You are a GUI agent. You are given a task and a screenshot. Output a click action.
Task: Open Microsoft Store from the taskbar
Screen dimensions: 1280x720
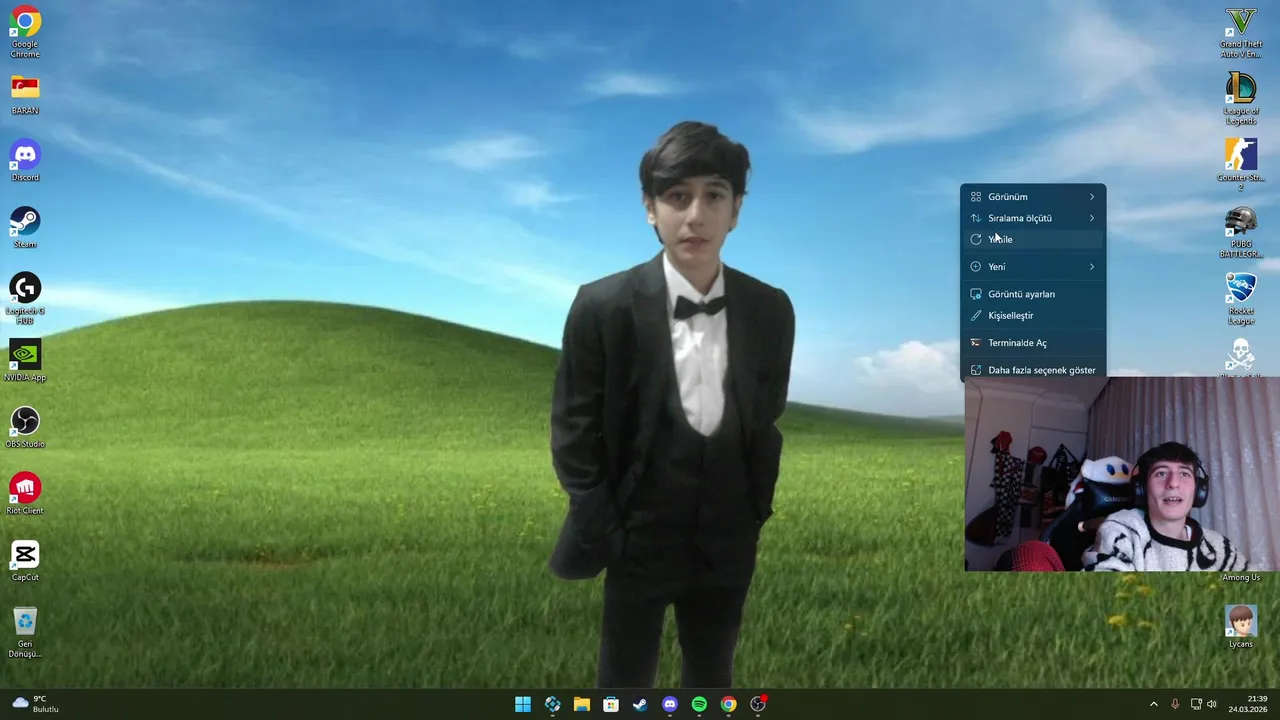point(611,704)
